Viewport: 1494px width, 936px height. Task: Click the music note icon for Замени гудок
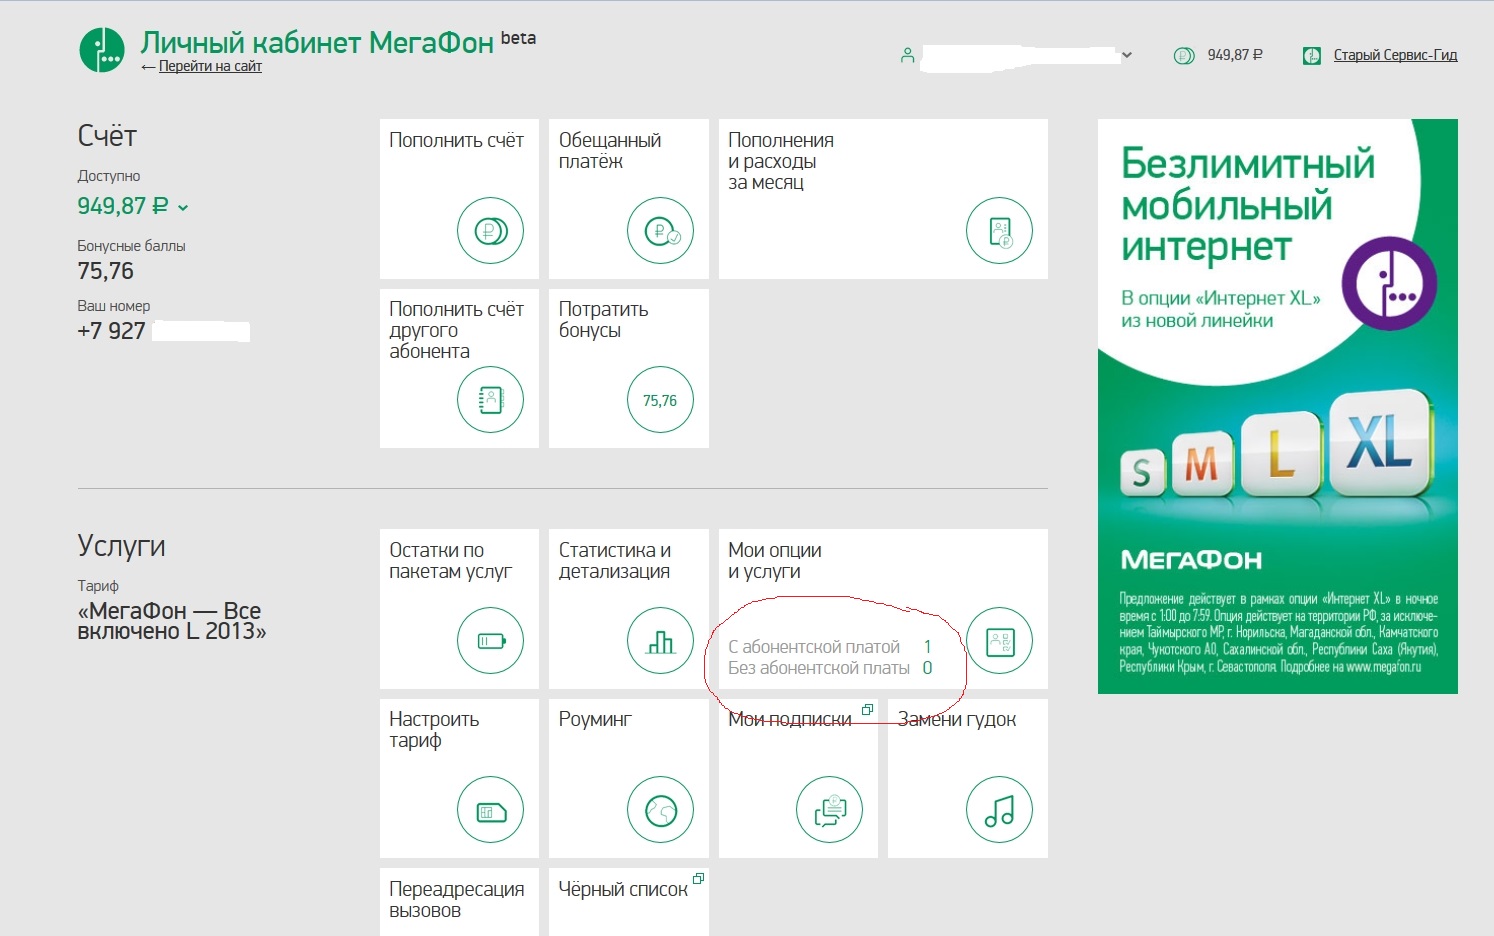[x=999, y=810]
